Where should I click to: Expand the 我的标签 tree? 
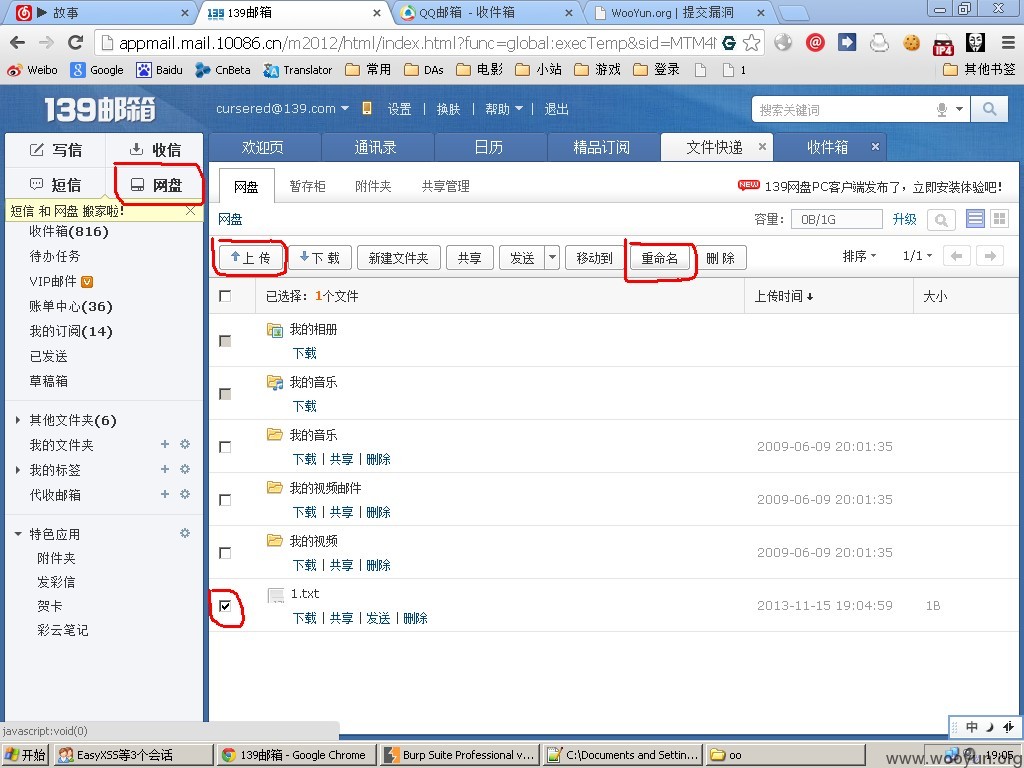[x=18, y=470]
